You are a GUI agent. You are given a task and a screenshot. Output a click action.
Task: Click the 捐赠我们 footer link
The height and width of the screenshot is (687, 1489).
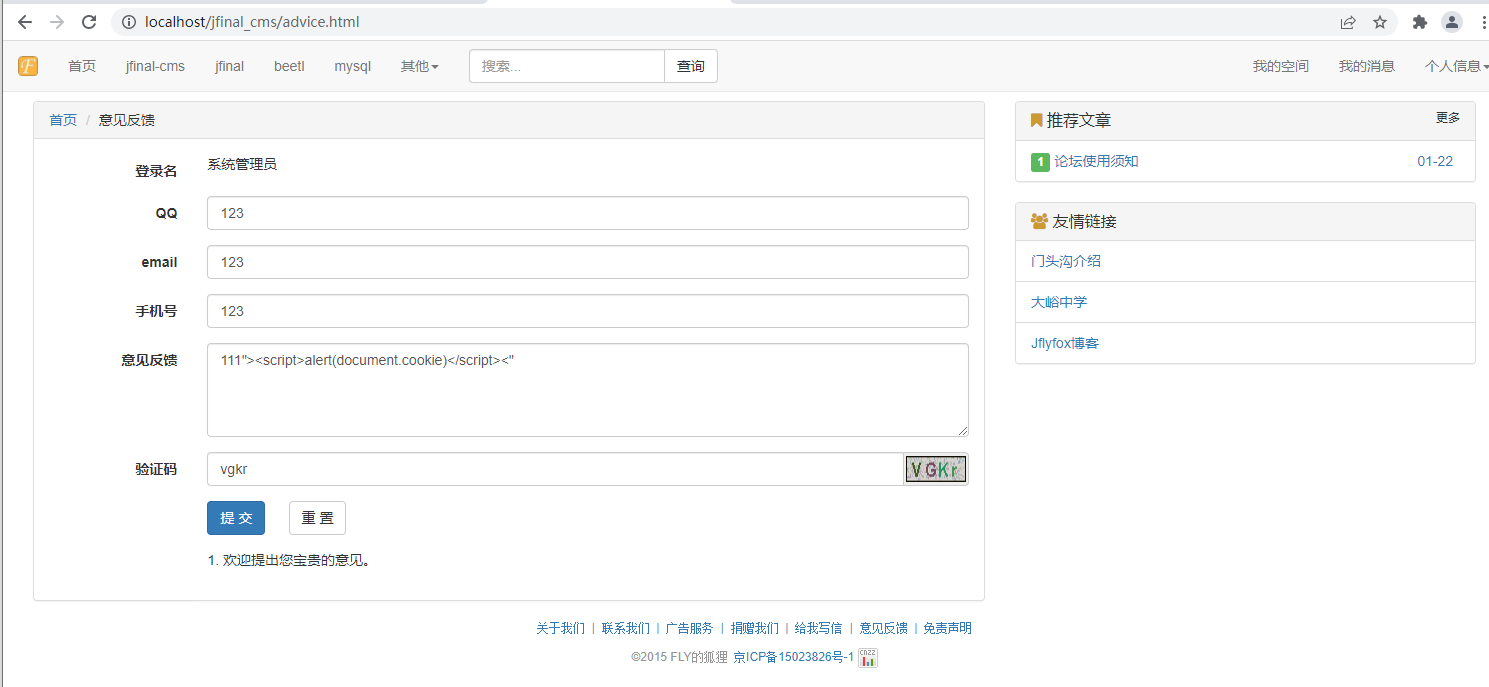point(754,628)
